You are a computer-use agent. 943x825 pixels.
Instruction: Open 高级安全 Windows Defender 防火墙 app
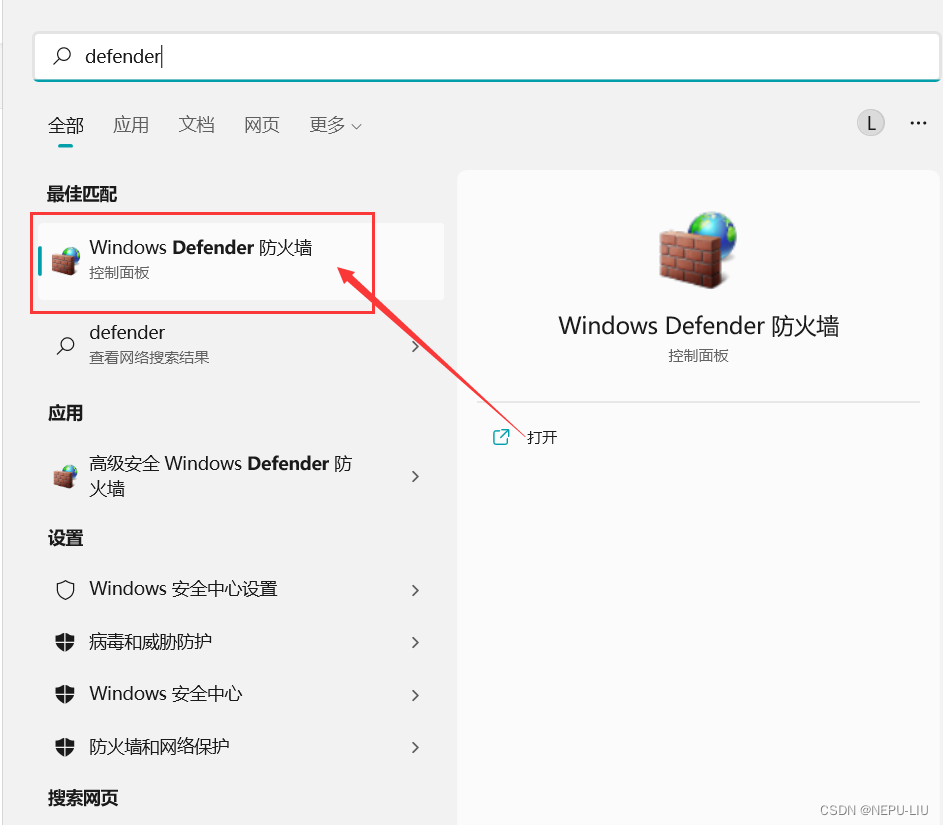click(x=241, y=476)
